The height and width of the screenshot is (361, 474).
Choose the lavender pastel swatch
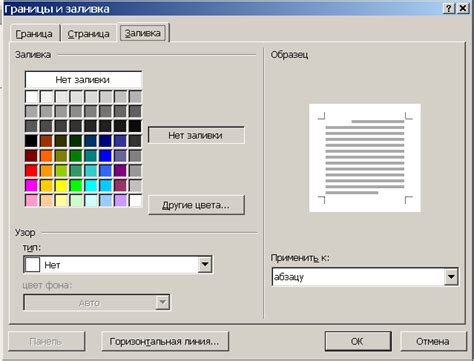(121, 201)
